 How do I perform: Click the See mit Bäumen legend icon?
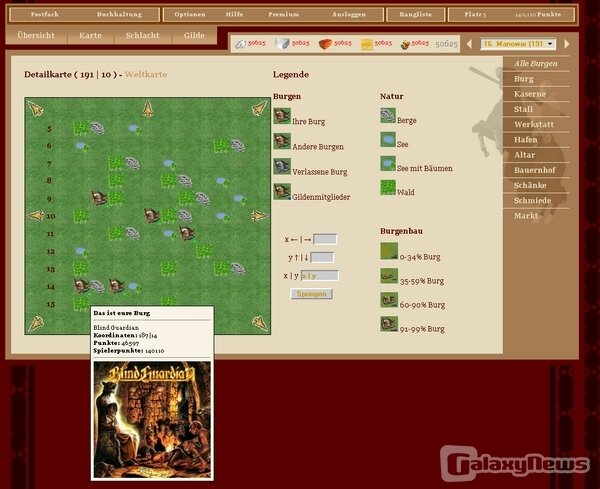coord(388,163)
